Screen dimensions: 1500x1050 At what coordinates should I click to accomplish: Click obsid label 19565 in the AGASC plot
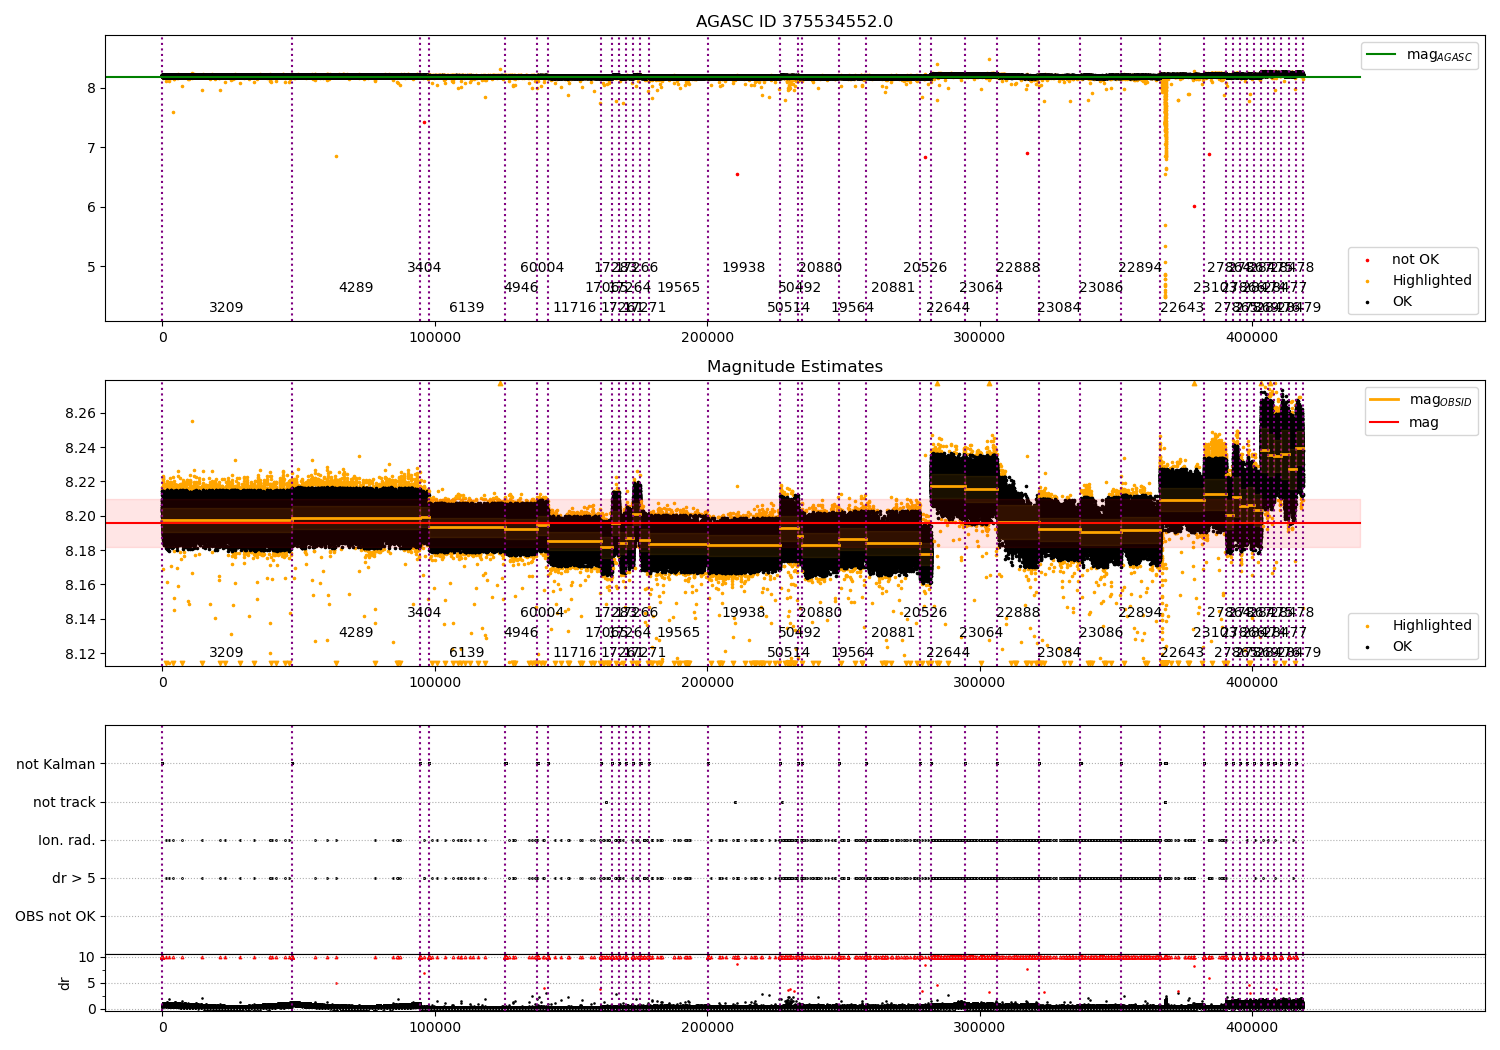click(x=679, y=287)
